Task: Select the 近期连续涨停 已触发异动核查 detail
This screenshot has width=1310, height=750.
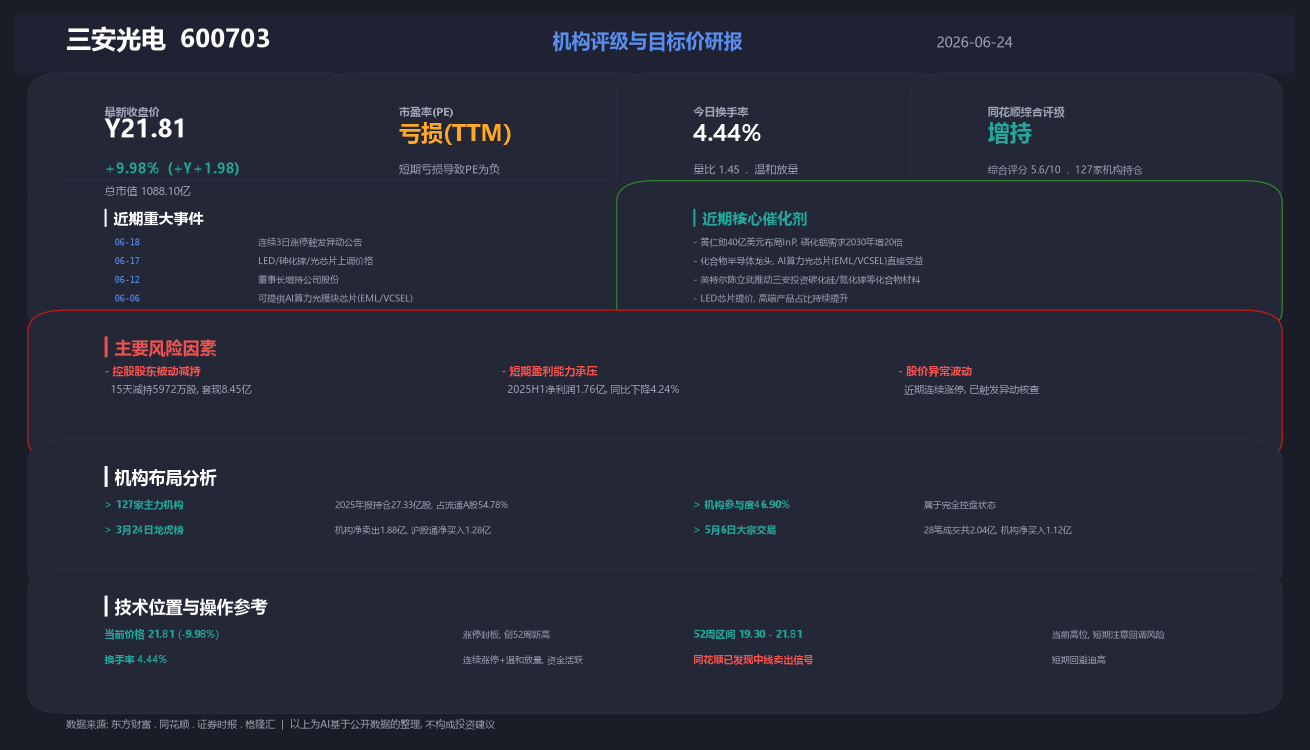Action: (x=971, y=389)
